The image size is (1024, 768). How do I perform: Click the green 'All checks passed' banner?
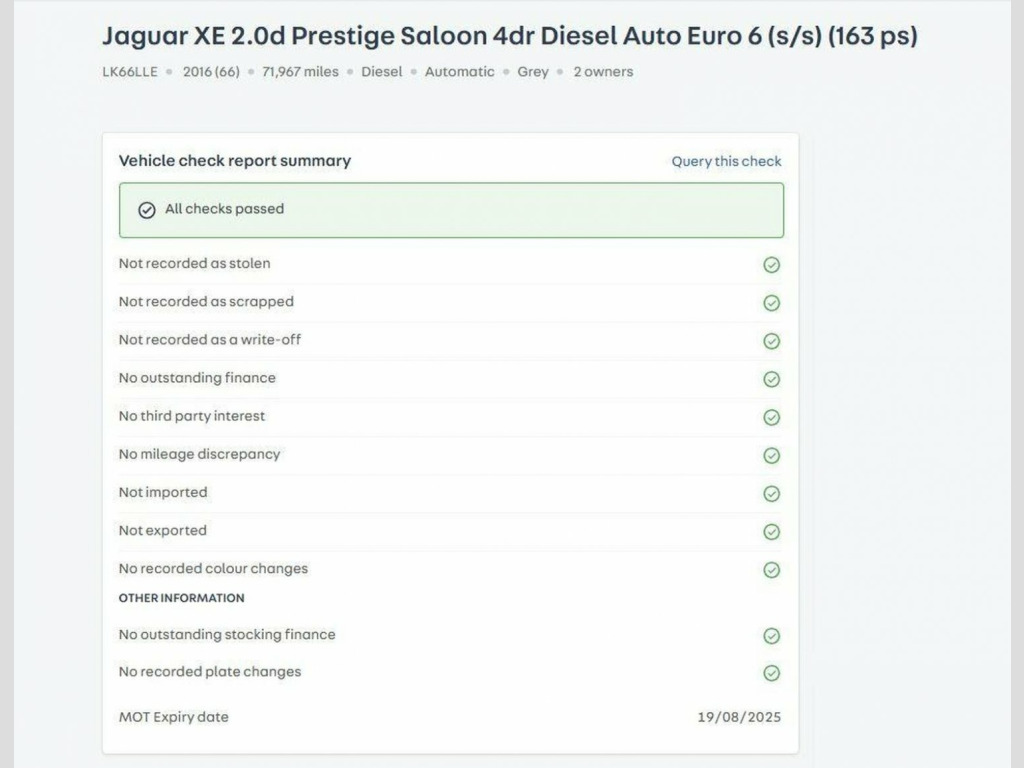(451, 210)
